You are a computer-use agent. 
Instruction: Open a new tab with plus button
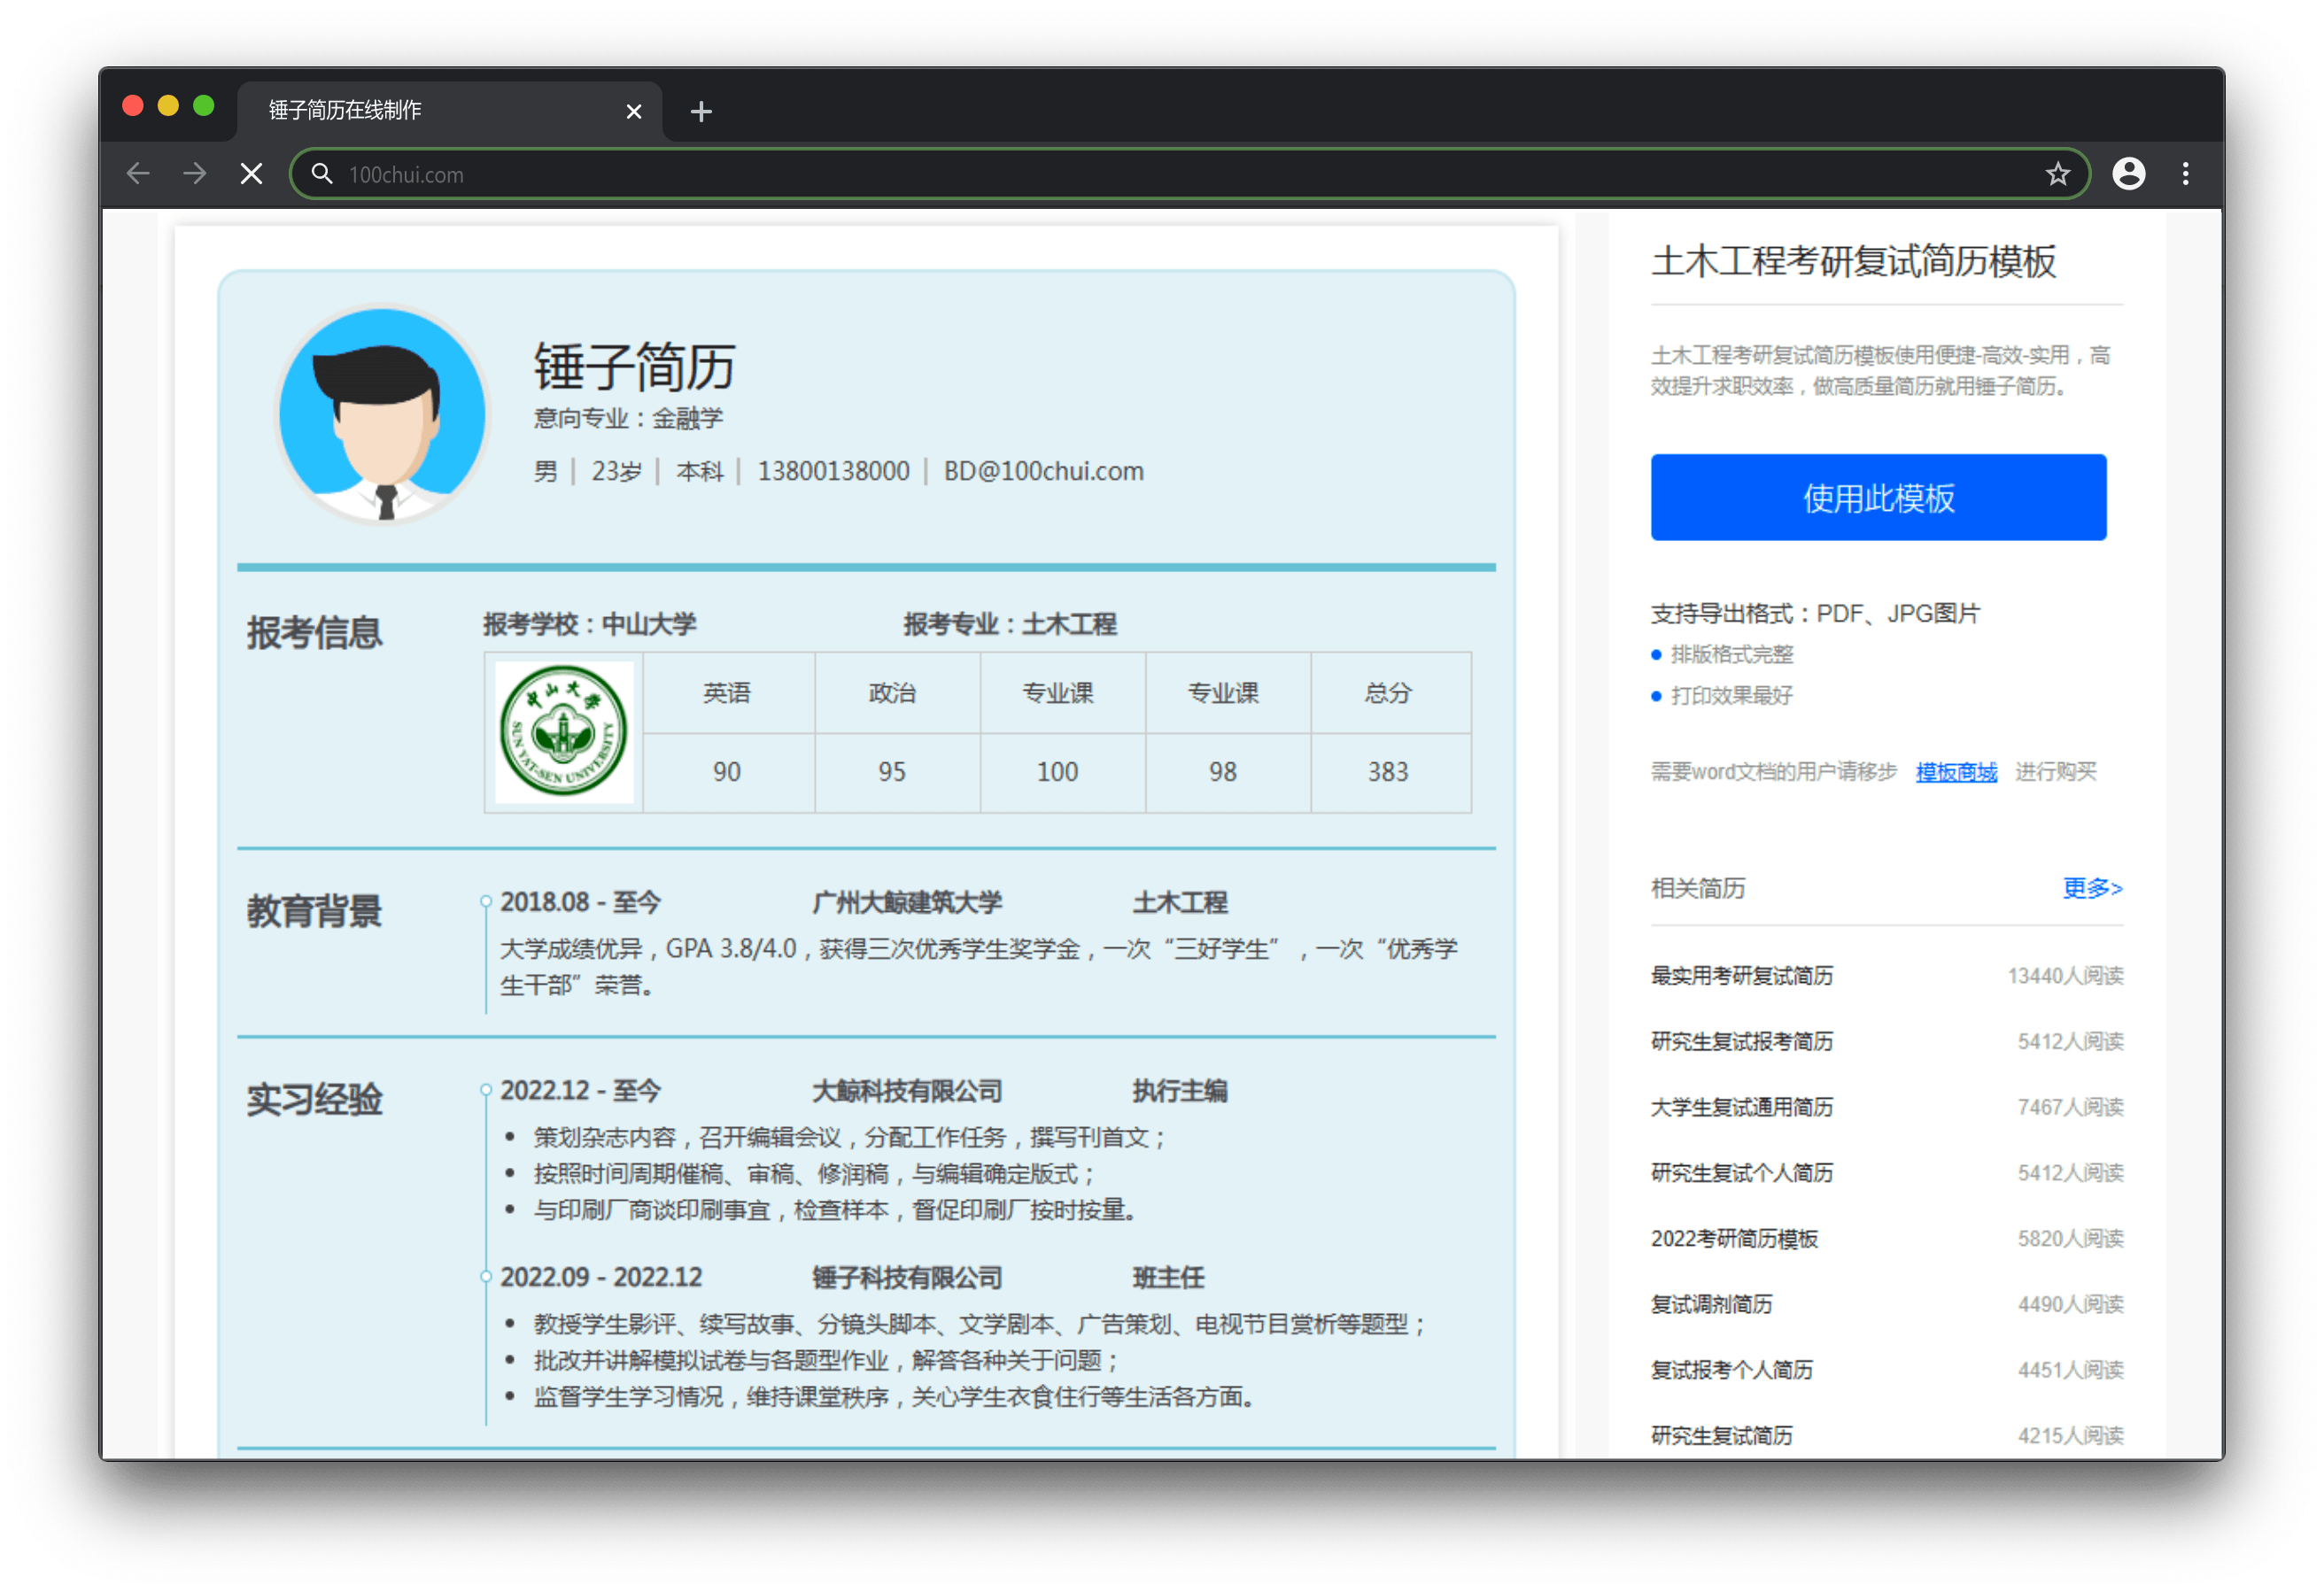(701, 111)
